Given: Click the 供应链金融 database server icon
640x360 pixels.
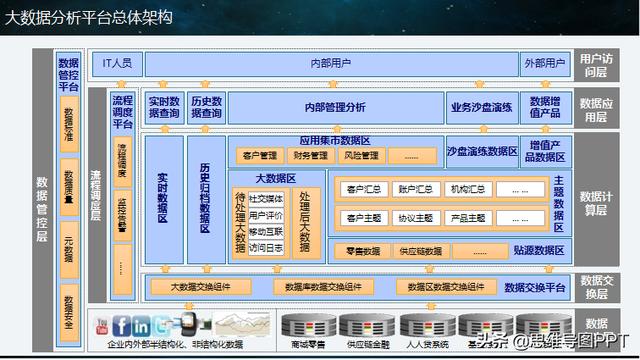Looking at the screenshot, I should click(367, 326).
